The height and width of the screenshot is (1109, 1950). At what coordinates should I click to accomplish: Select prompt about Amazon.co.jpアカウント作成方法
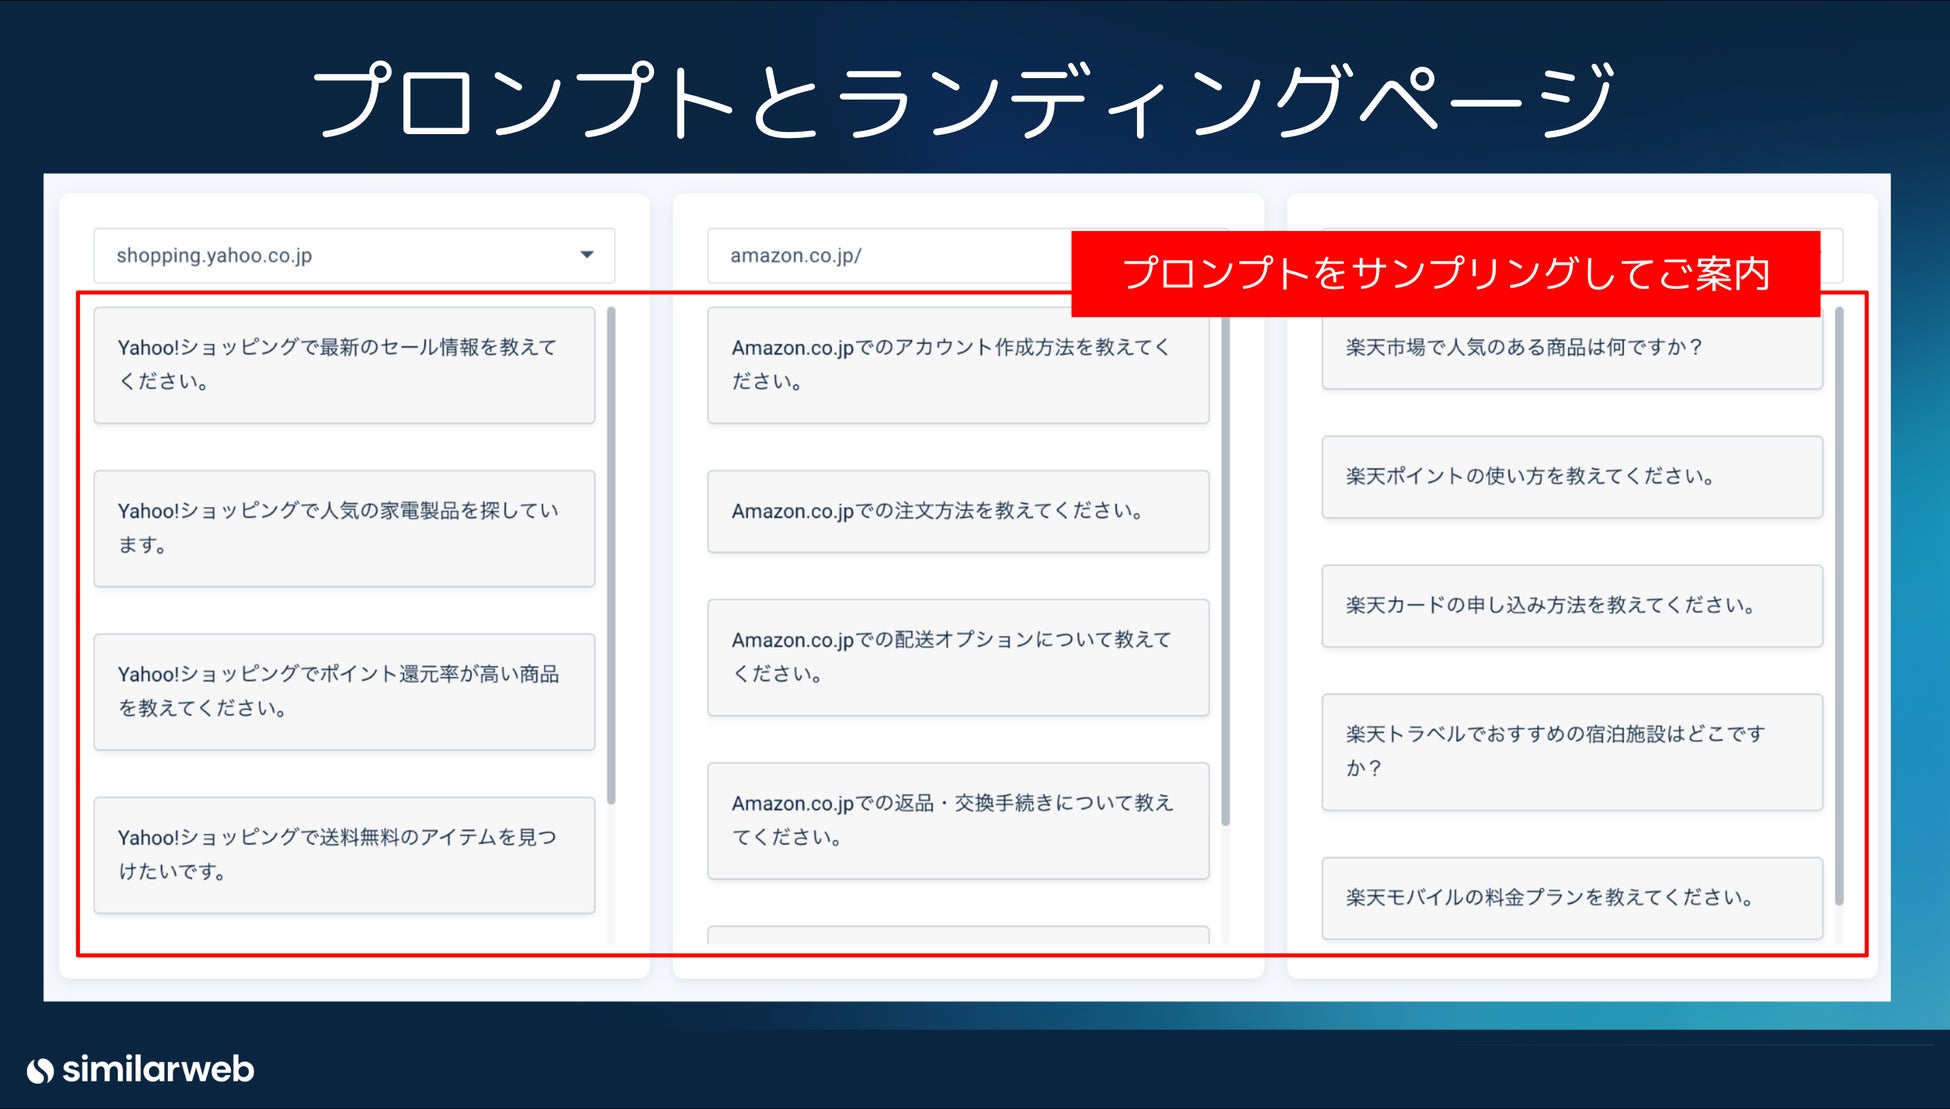coord(958,365)
